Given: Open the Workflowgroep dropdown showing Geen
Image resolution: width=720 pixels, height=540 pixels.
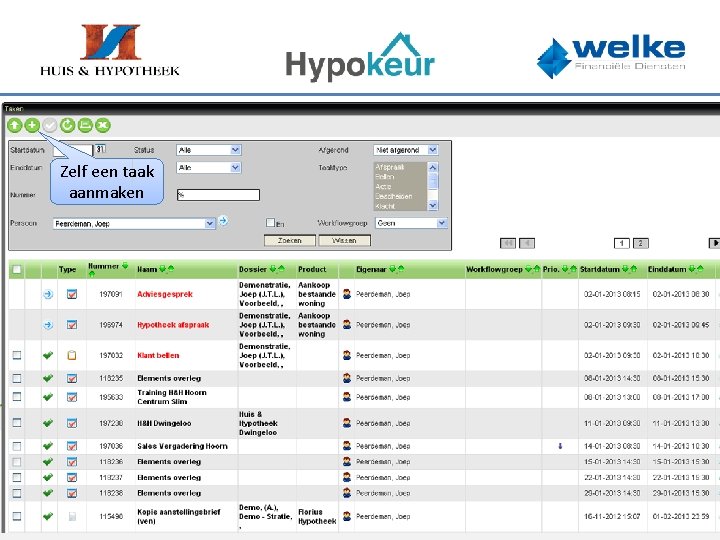Looking at the screenshot, I should tap(411, 223).
